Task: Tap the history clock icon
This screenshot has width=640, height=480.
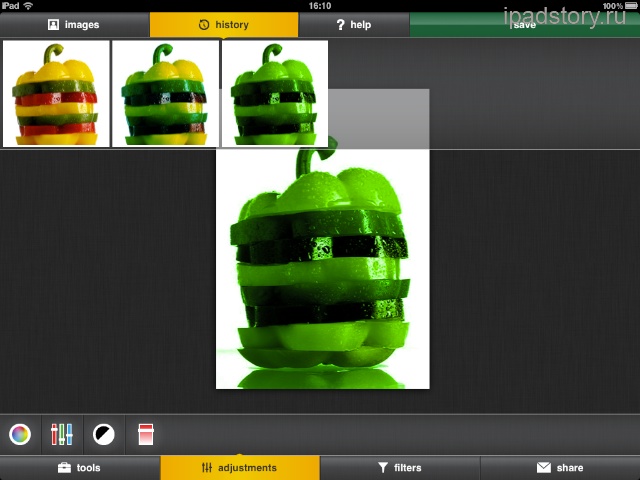Action: (204, 25)
